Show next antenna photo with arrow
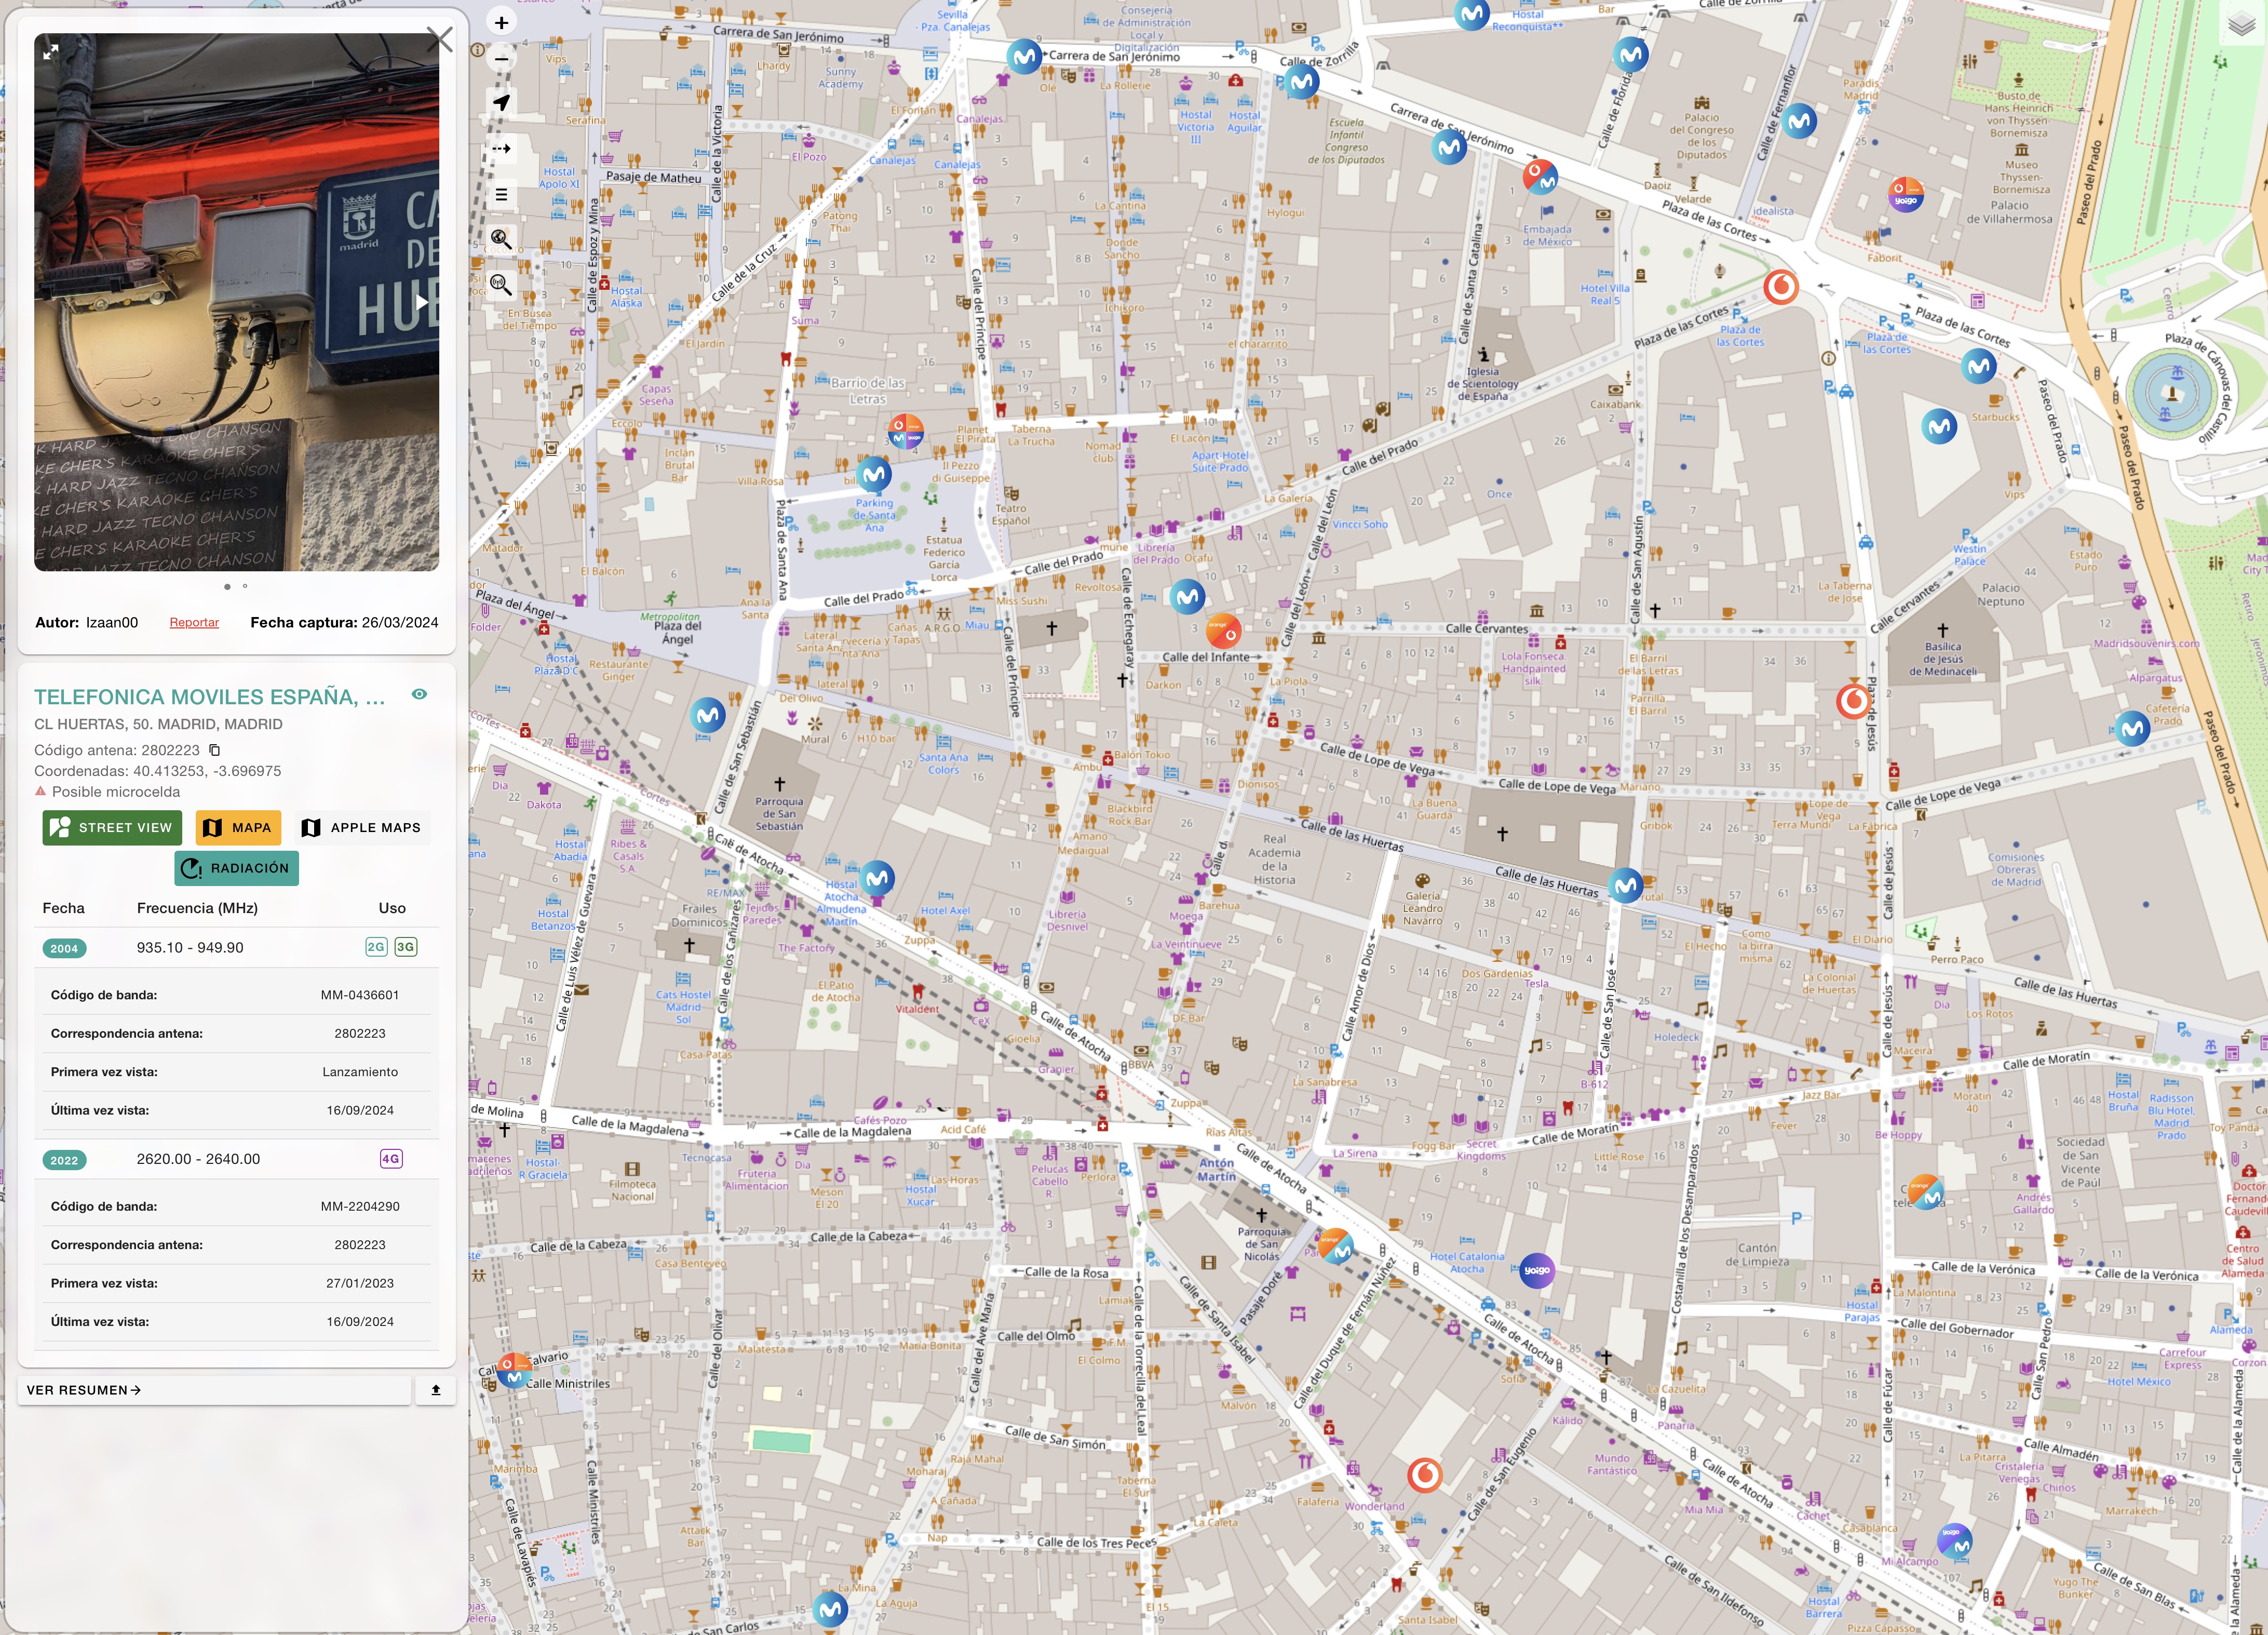Screen dimensions: 2268x1635 click(x=422, y=302)
